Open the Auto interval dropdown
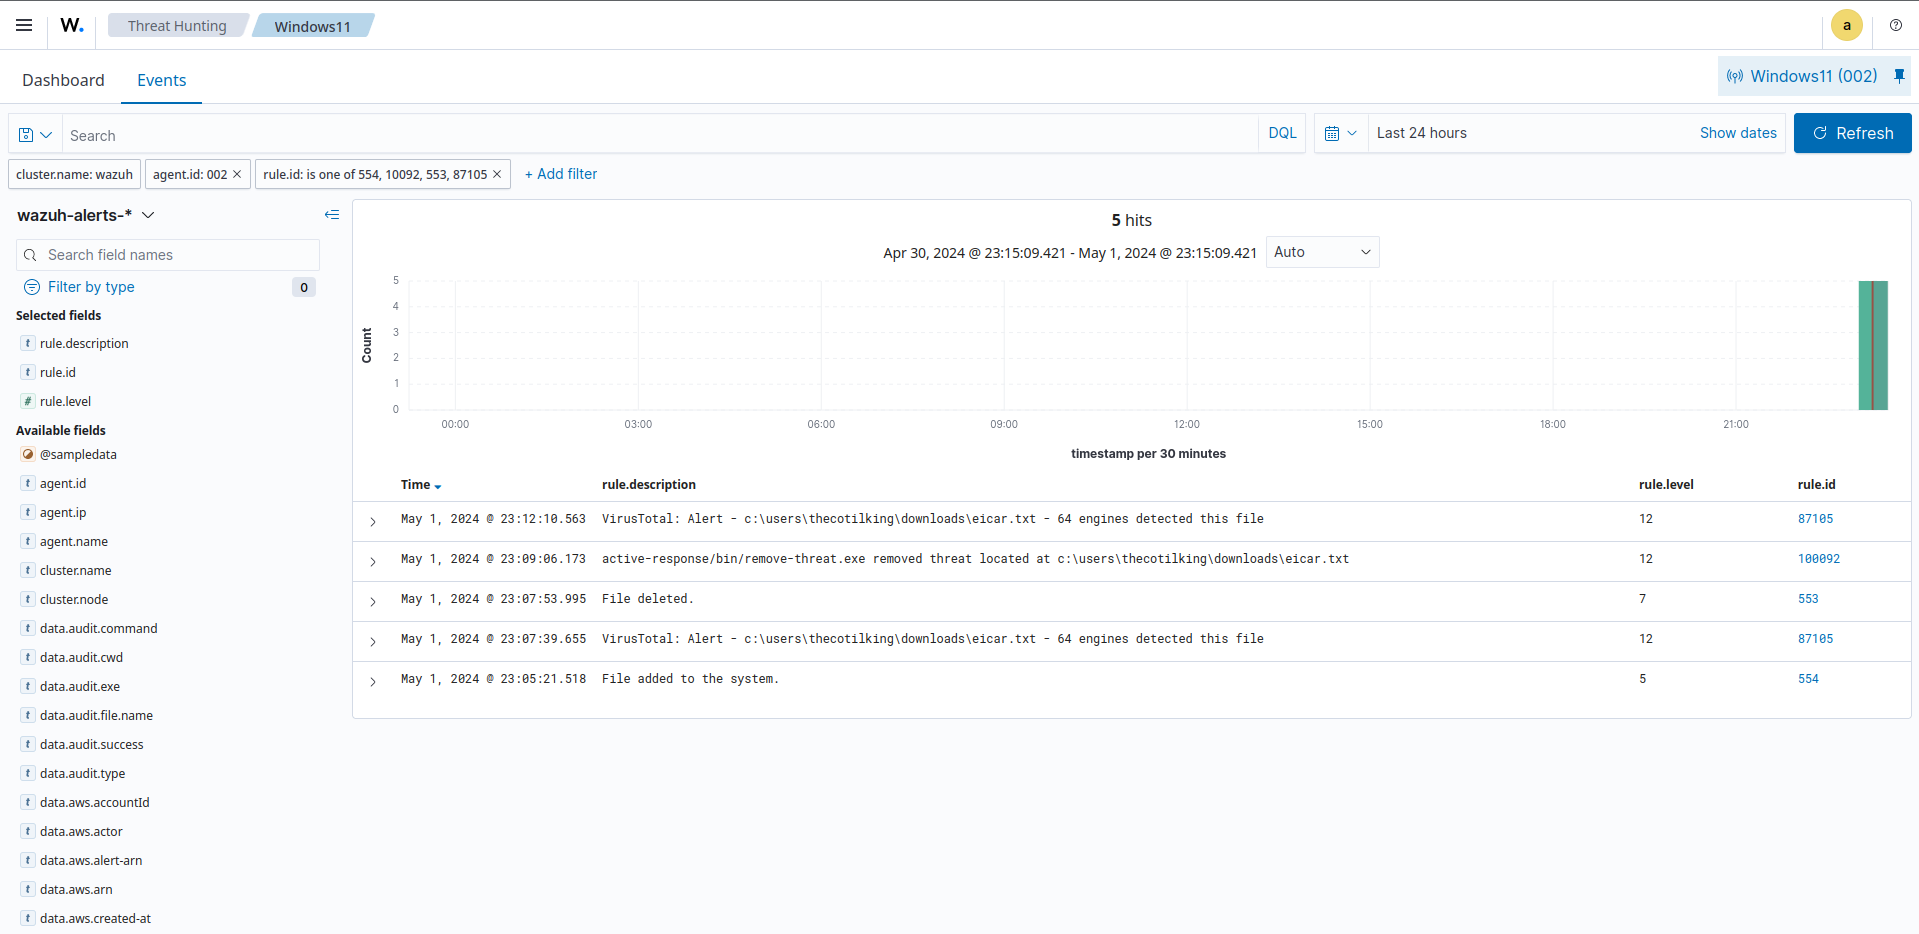 [x=1321, y=252]
